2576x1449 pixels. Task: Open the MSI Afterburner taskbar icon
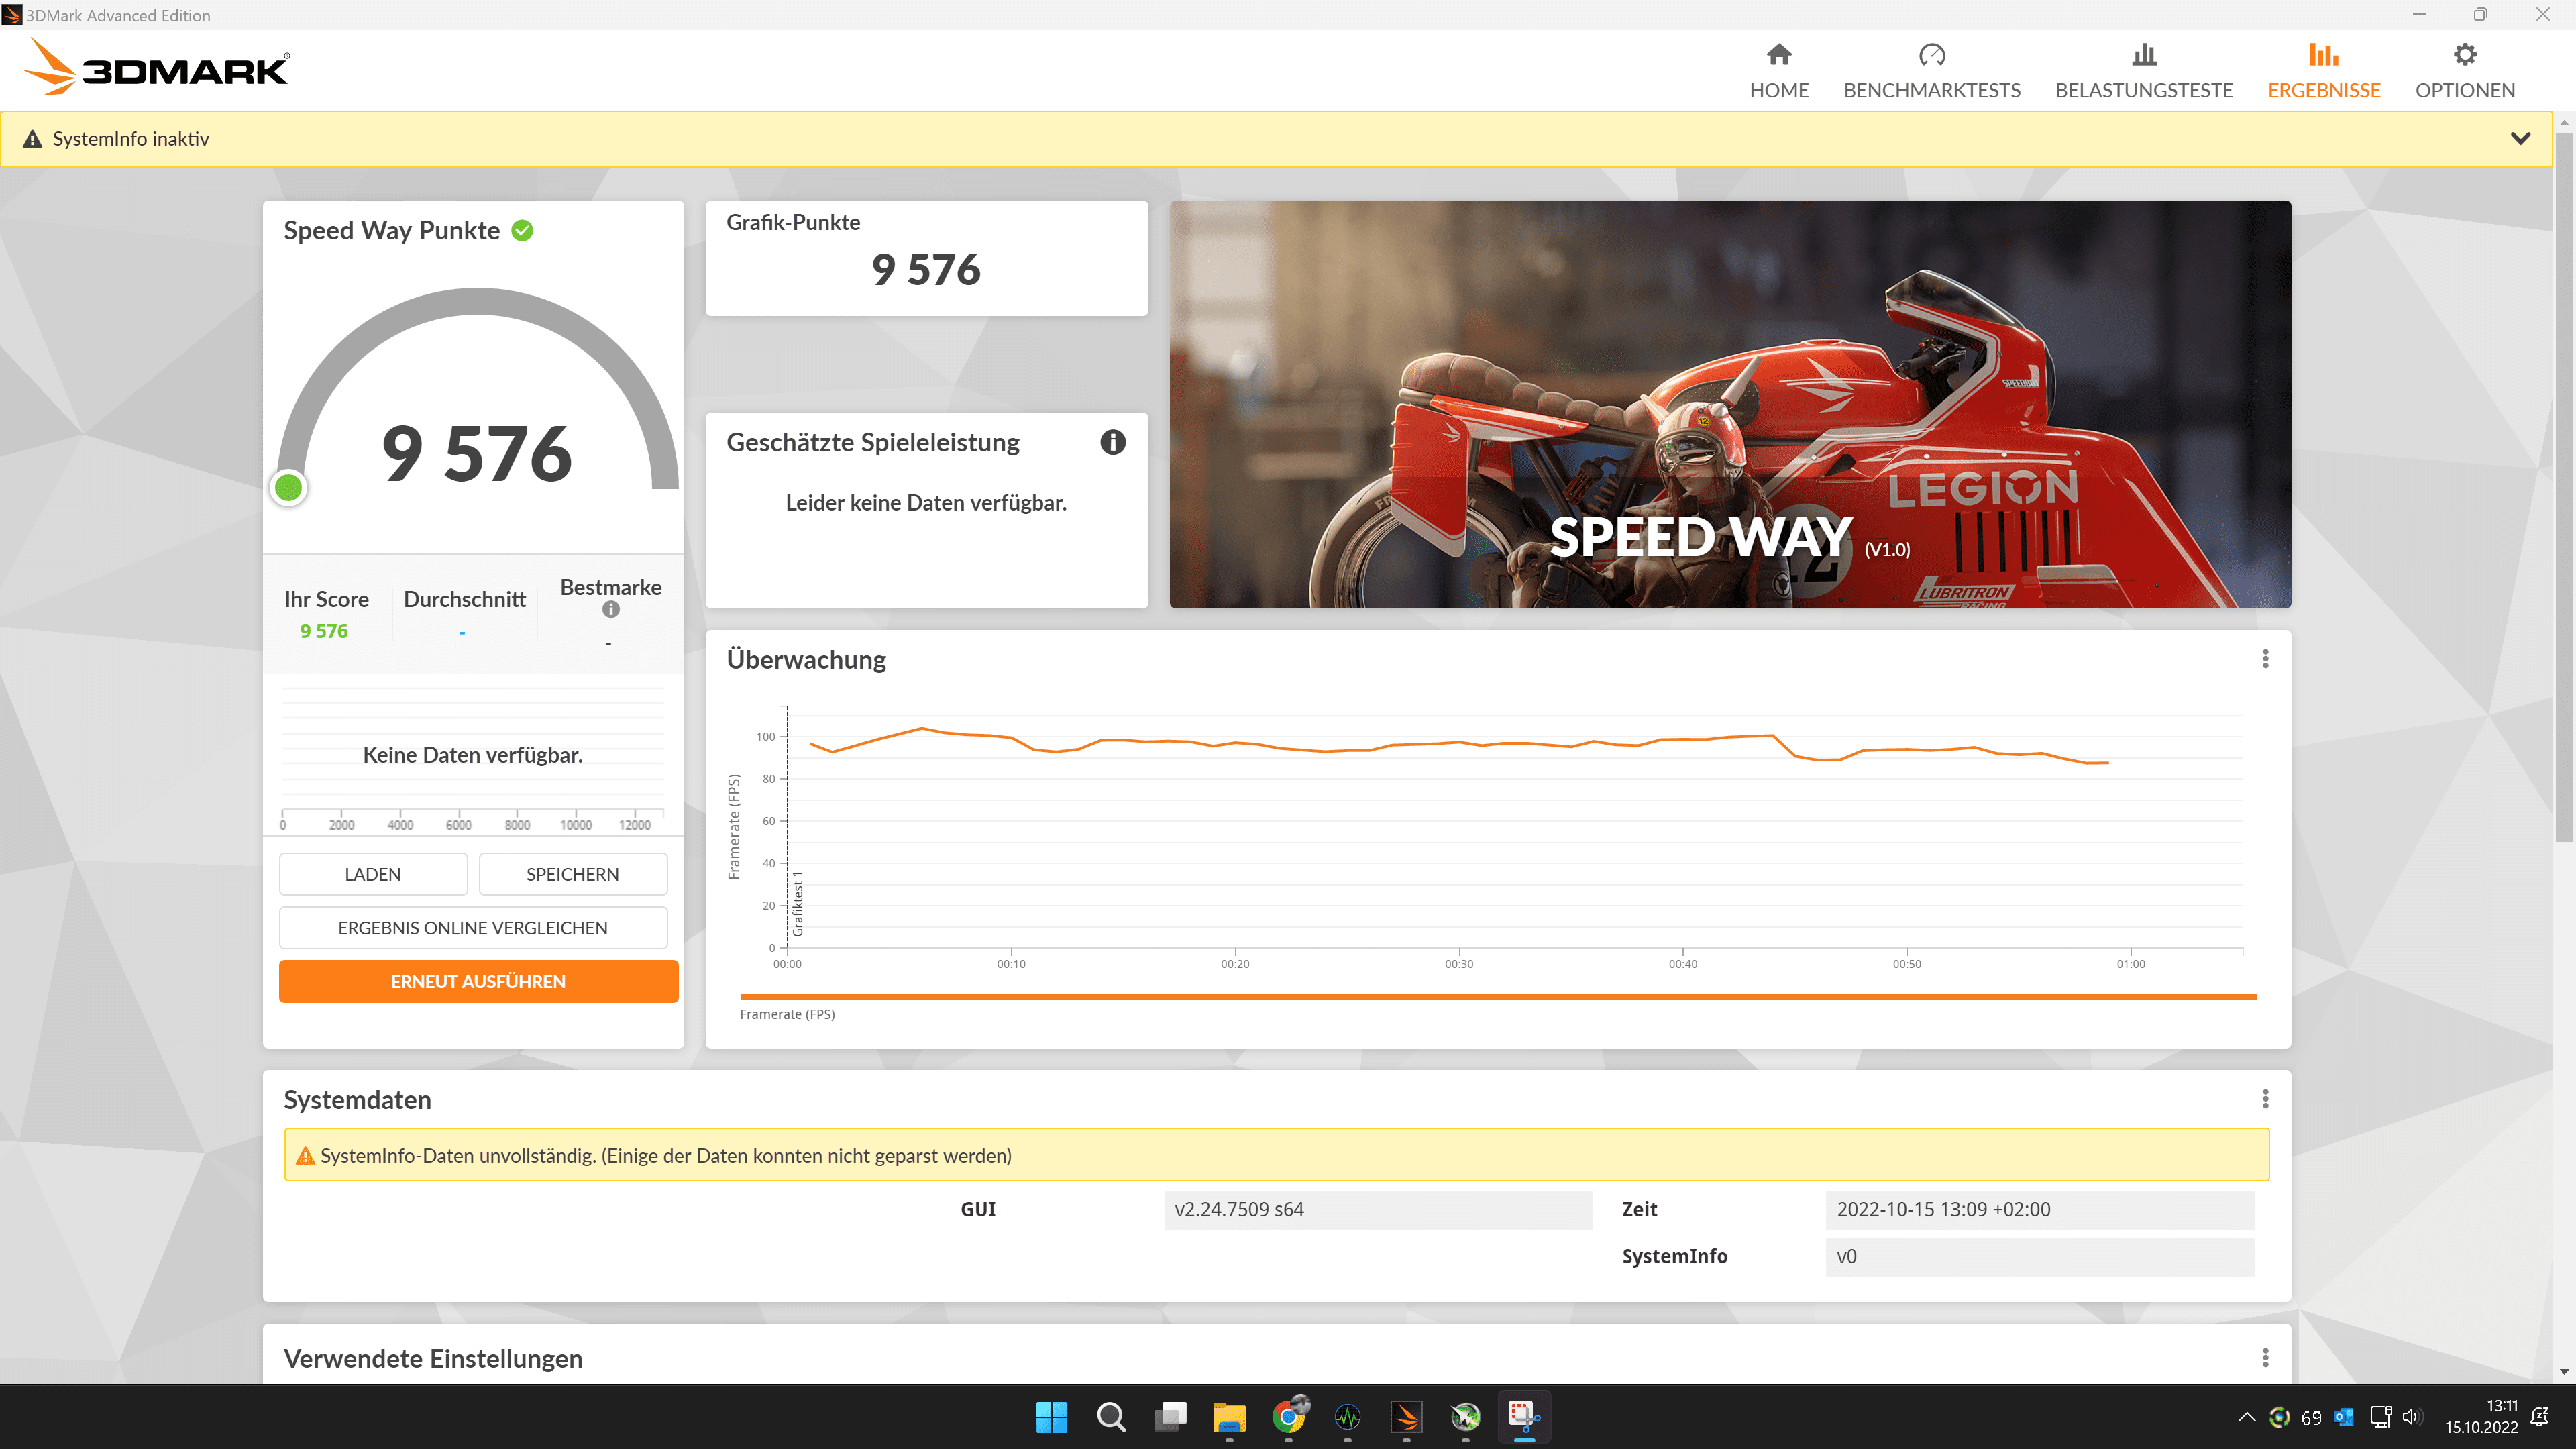(1465, 1417)
